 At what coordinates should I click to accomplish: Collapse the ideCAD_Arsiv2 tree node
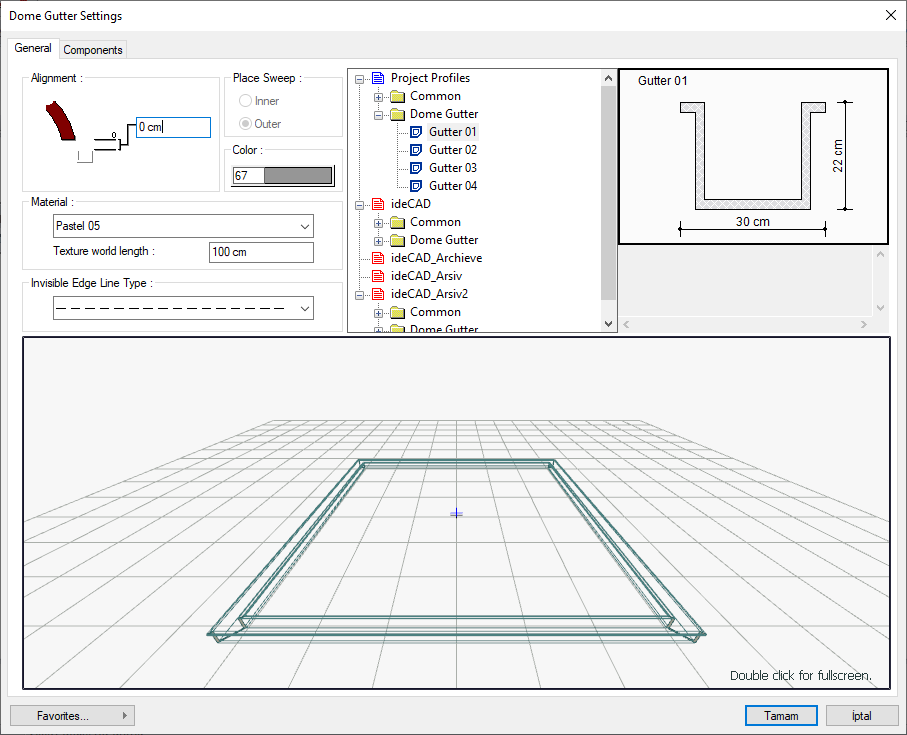pos(360,294)
